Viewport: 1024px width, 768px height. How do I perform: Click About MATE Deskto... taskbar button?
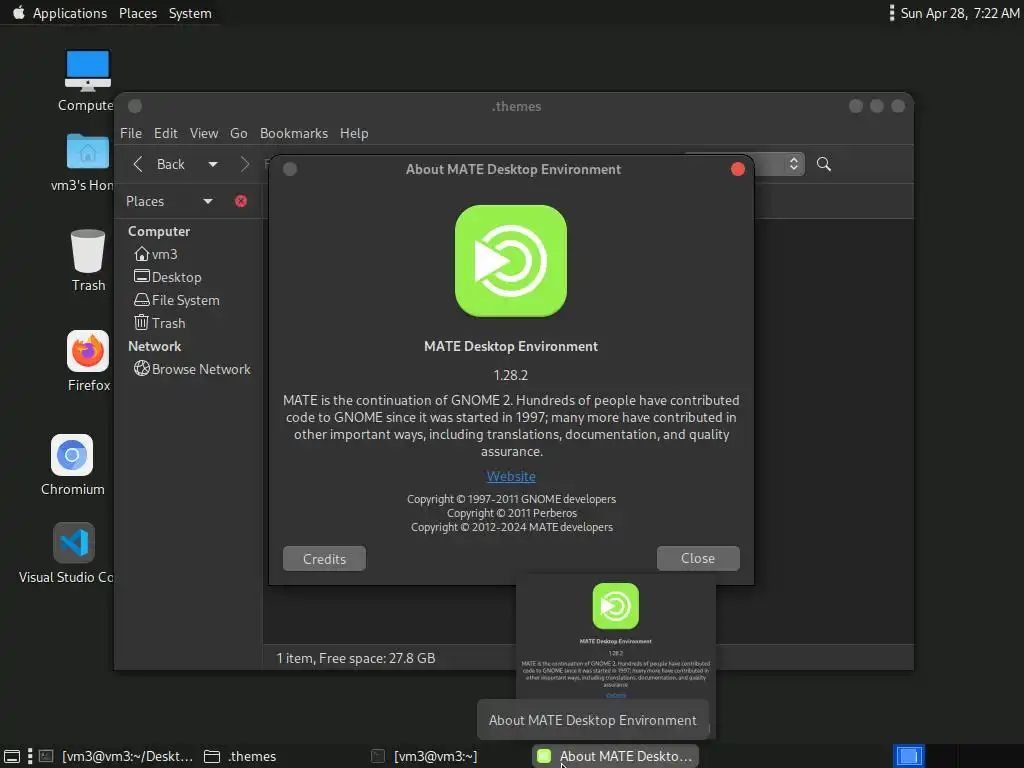(615, 756)
